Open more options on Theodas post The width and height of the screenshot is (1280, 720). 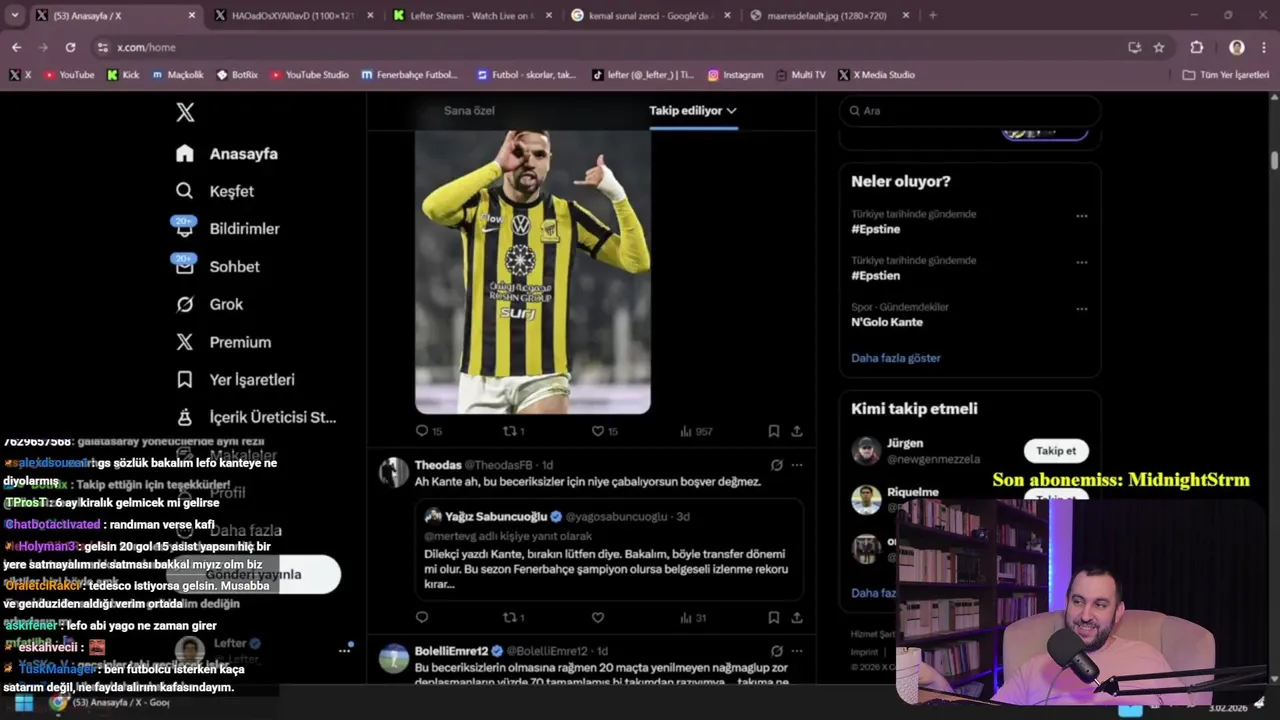pyautogui.click(x=797, y=465)
